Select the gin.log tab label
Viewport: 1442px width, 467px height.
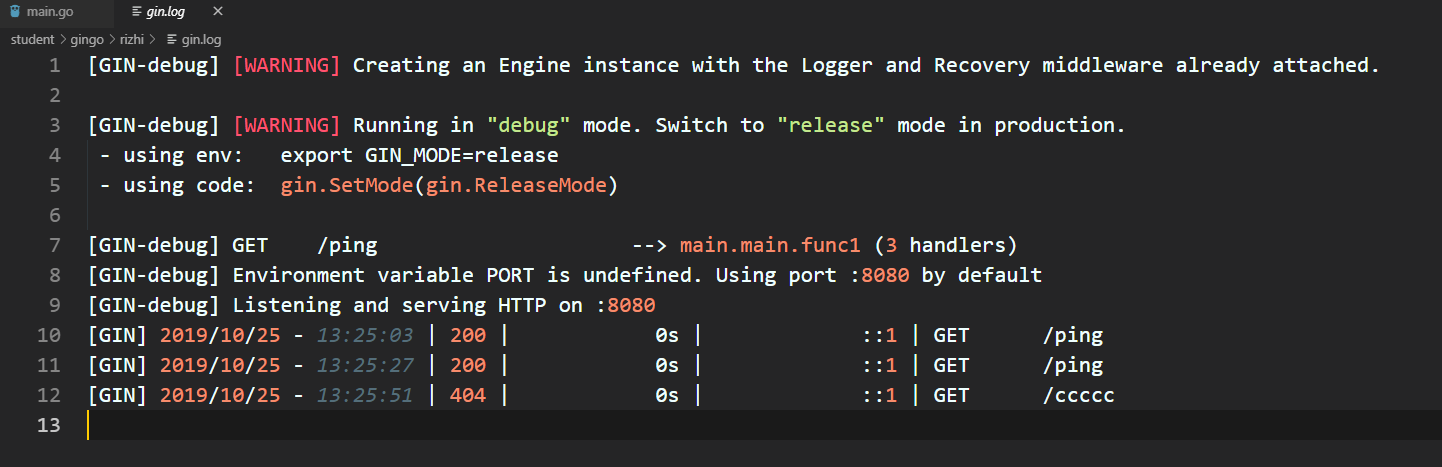[x=166, y=12]
